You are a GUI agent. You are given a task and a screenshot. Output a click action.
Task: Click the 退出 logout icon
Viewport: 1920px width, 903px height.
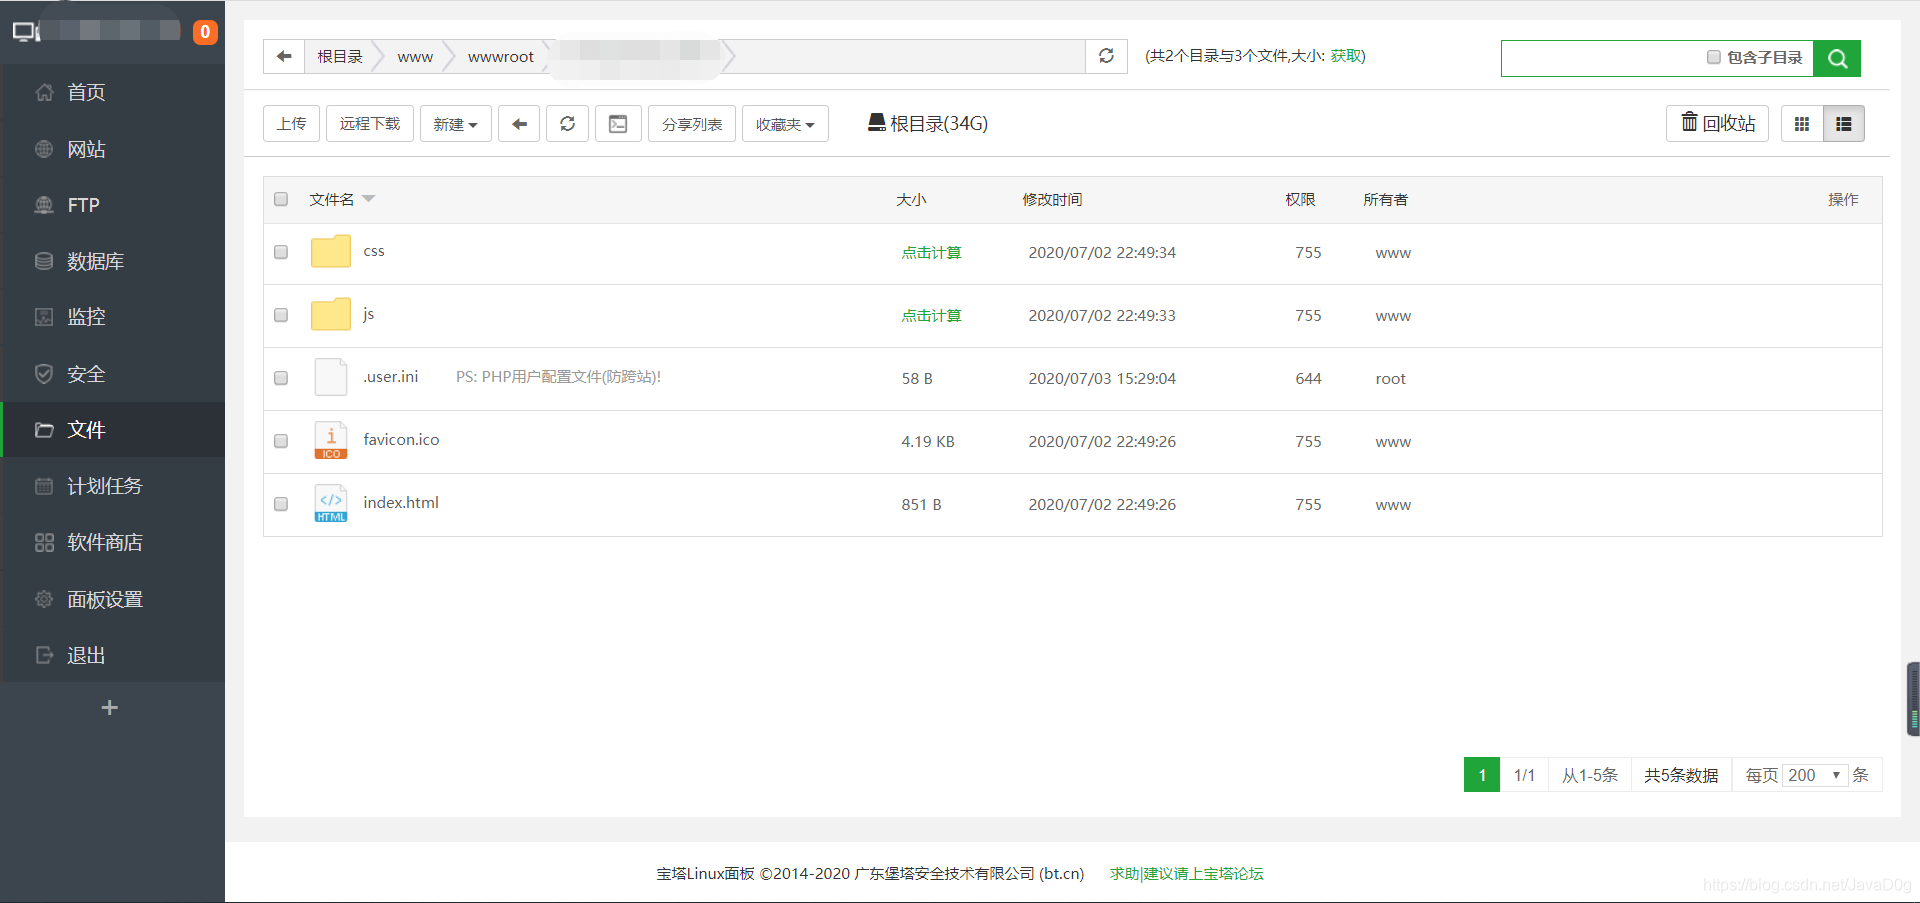(x=44, y=655)
